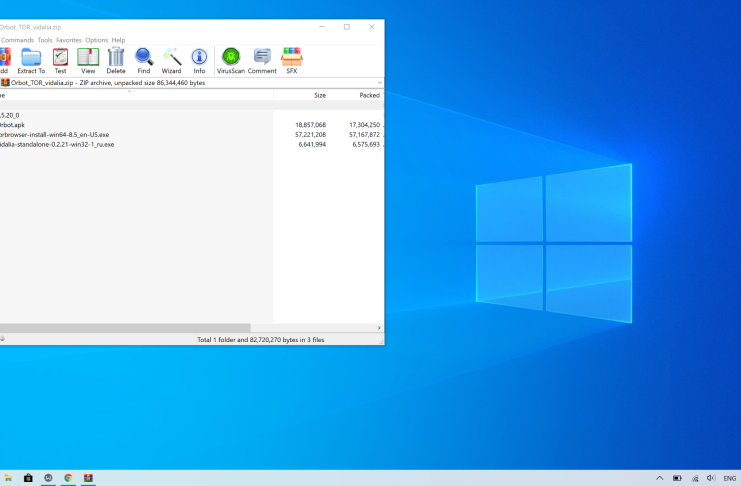
Task: Close the WinRAR window
Action: (371, 27)
